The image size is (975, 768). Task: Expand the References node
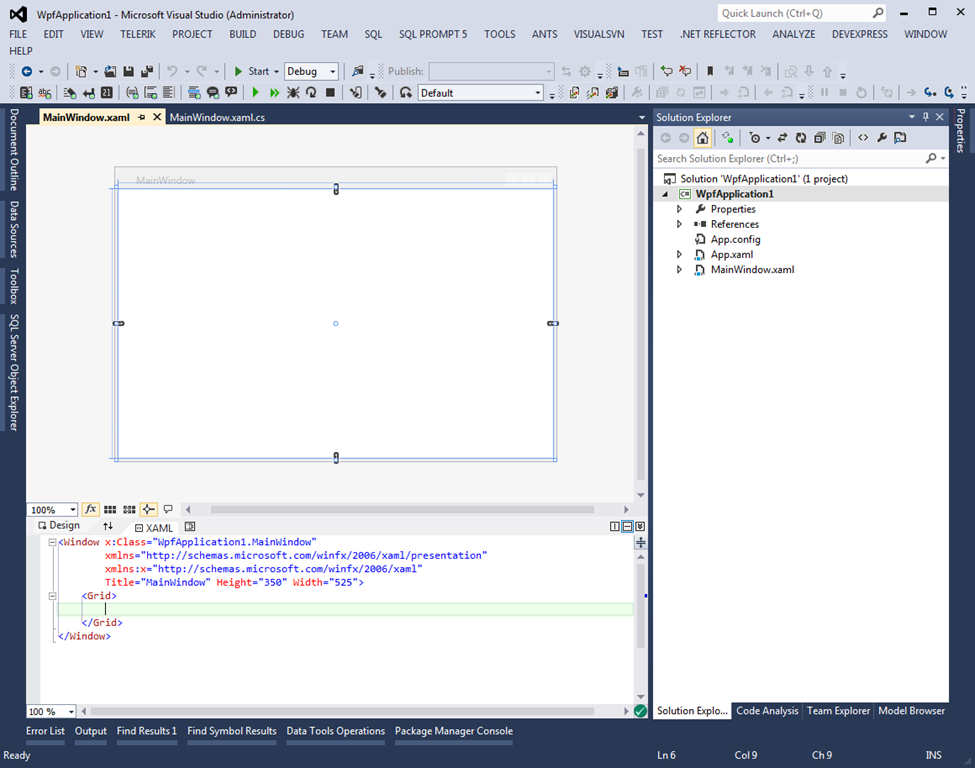(x=680, y=224)
